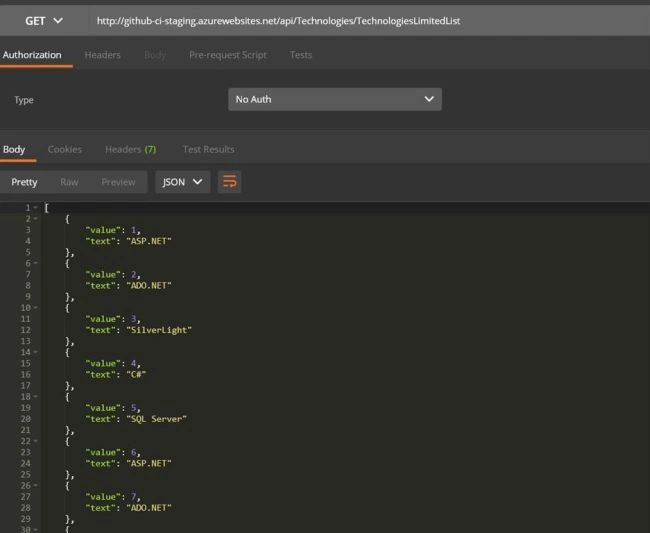
Task: Collapse the object starting at line 22
Action: [36, 441]
